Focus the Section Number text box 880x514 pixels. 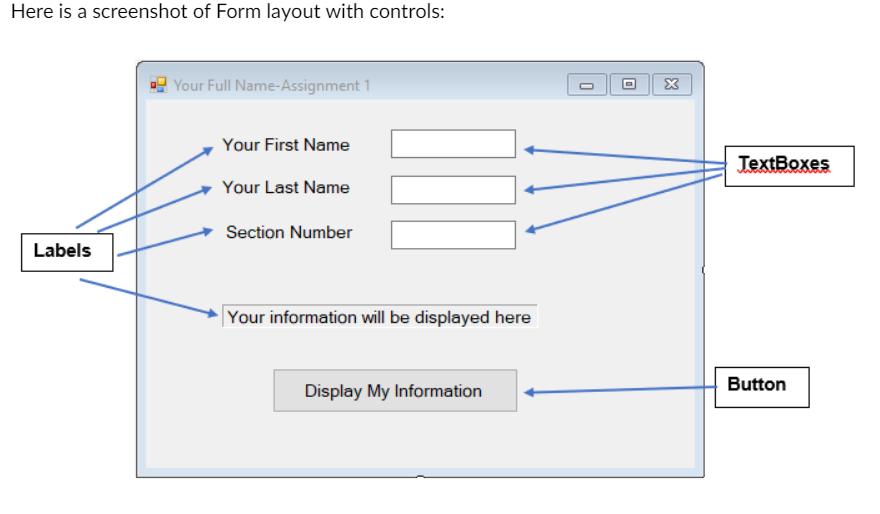[453, 235]
